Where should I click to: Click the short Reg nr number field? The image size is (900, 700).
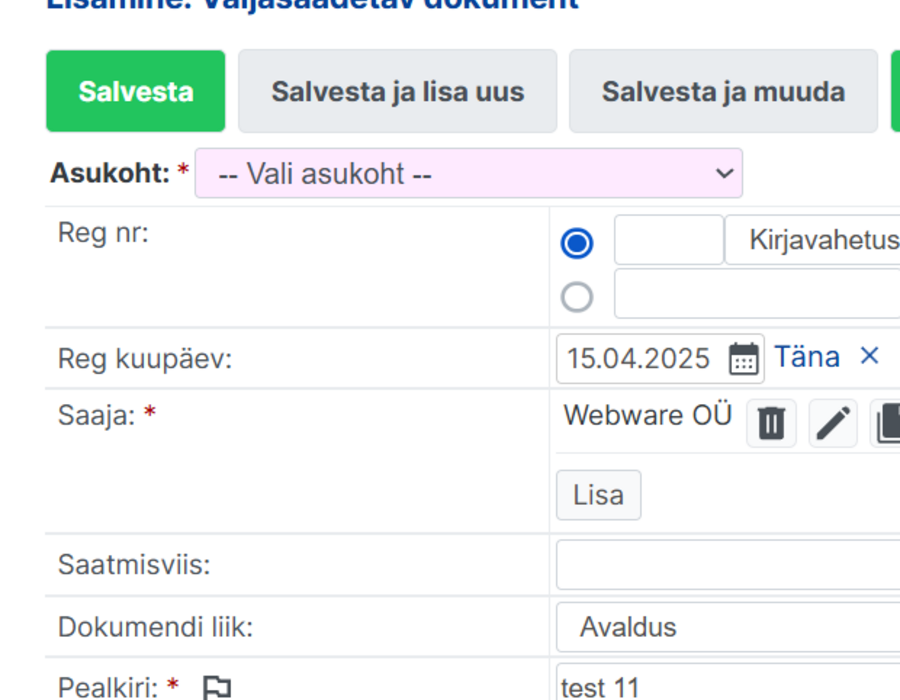coord(669,240)
